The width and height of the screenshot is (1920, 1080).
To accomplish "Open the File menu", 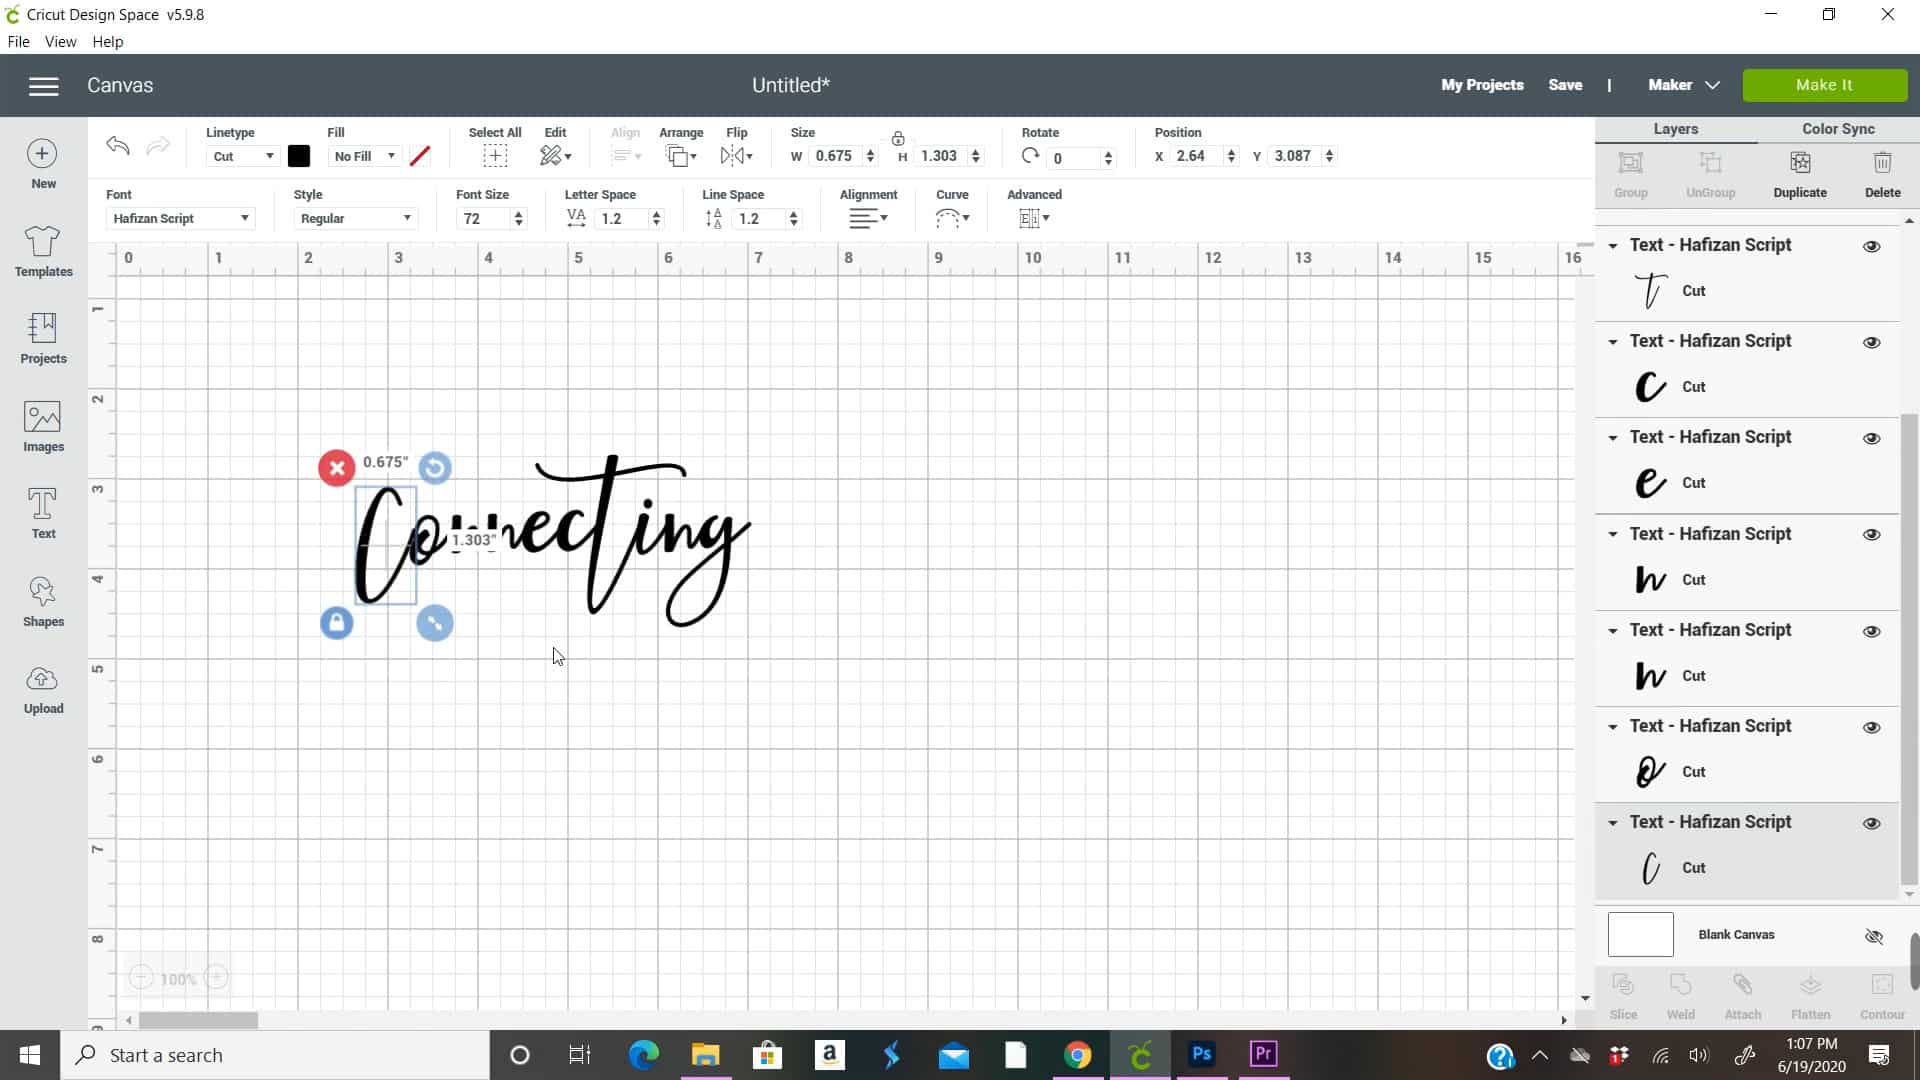I will [18, 42].
